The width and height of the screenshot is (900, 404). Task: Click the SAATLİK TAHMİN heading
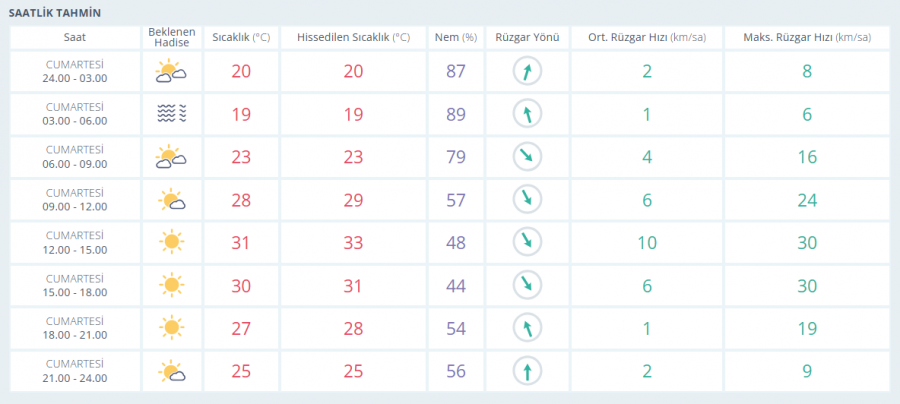point(55,13)
